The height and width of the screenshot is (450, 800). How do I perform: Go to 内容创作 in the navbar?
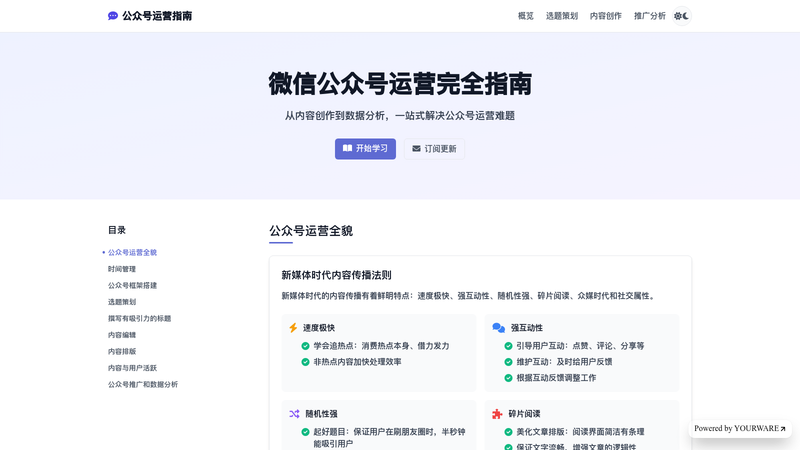pyautogui.click(x=606, y=16)
